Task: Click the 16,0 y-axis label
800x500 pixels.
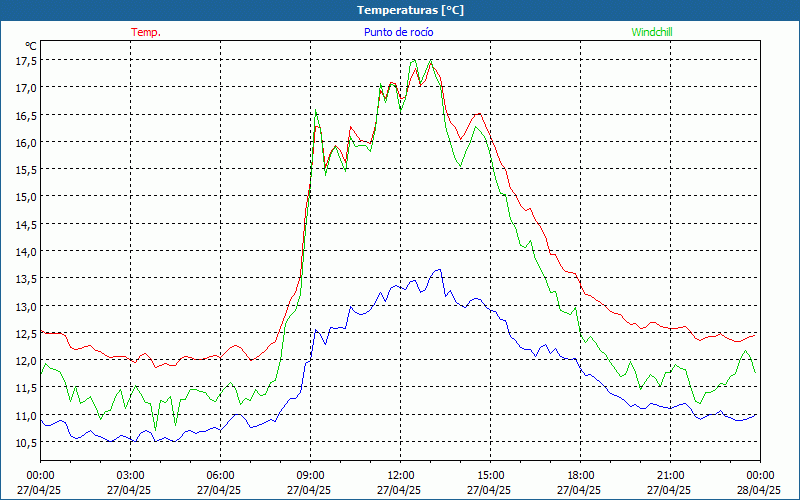Action: pos(26,142)
